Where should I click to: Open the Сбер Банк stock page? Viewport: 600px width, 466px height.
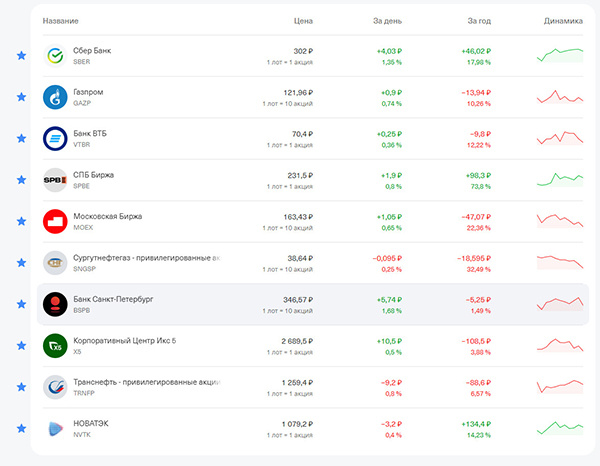92,51
